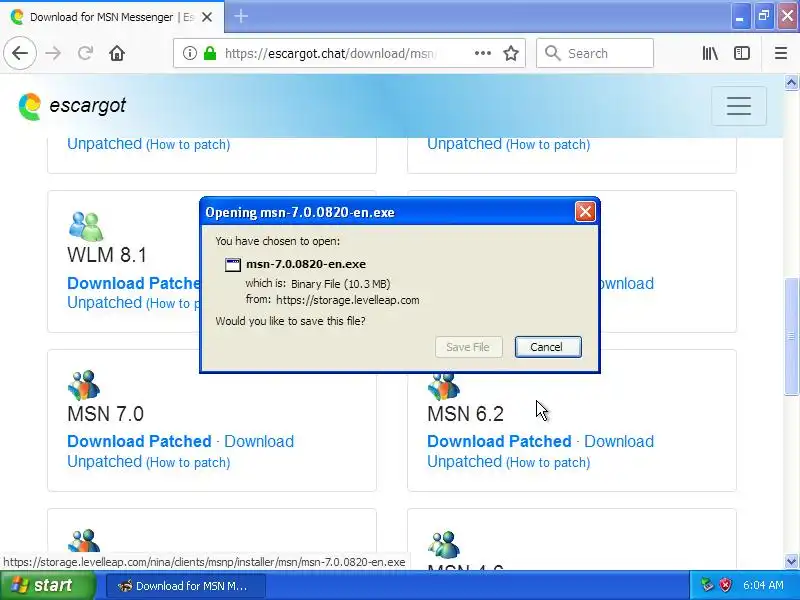Image resolution: width=800 pixels, height=600 pixels.
Task: Click the exe file icon in dialog
Action: [x=233, y=264]
